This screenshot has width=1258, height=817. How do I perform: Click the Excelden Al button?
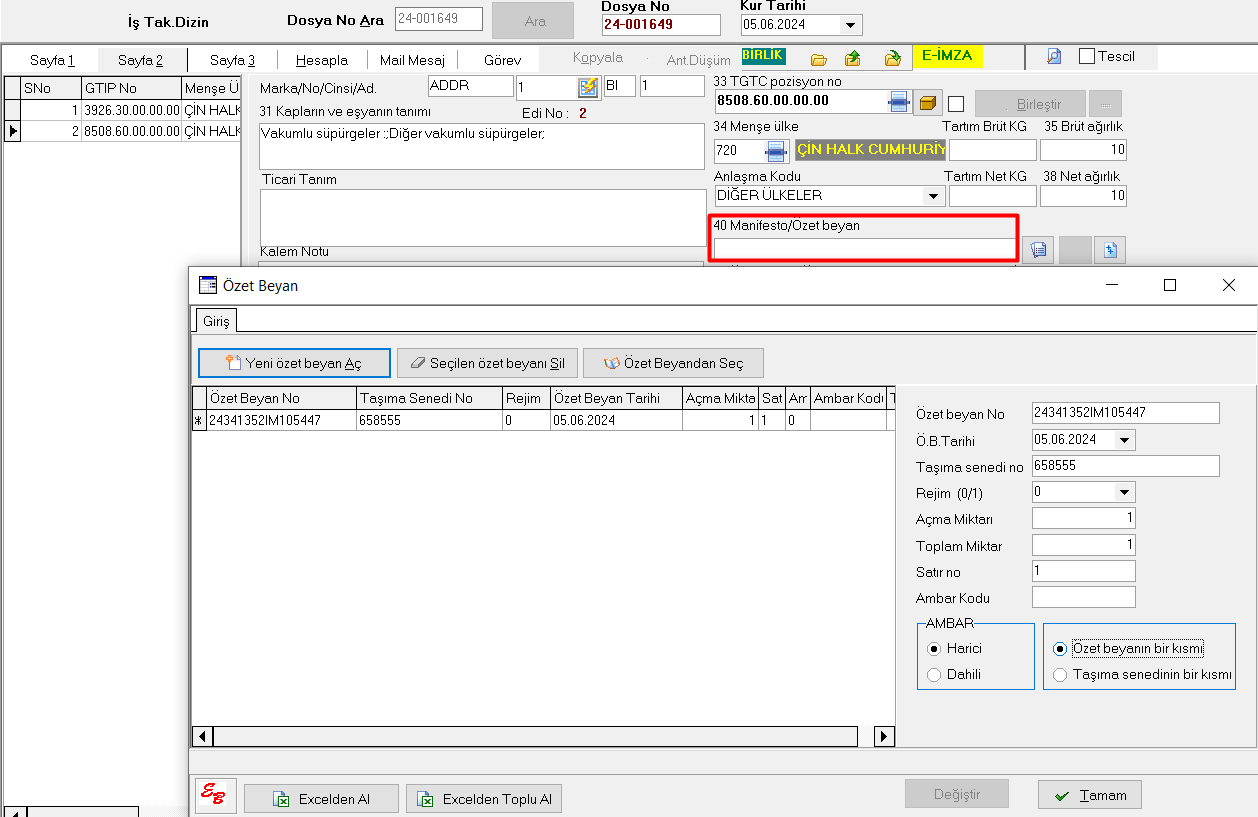[x=321, y=799]
